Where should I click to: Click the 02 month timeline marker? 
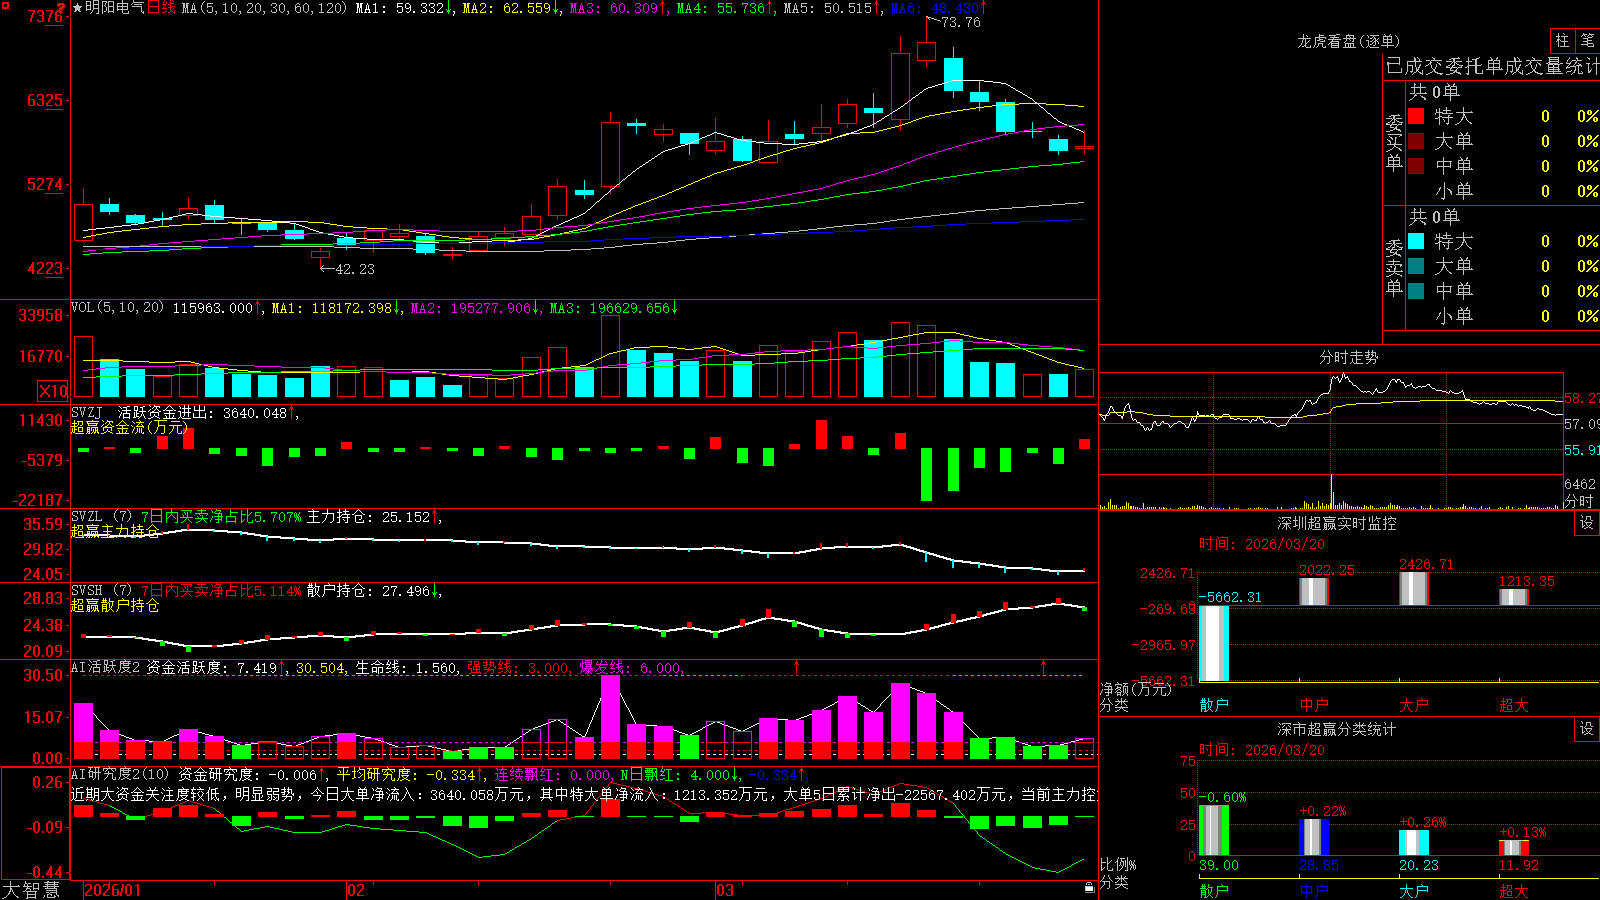355,890
